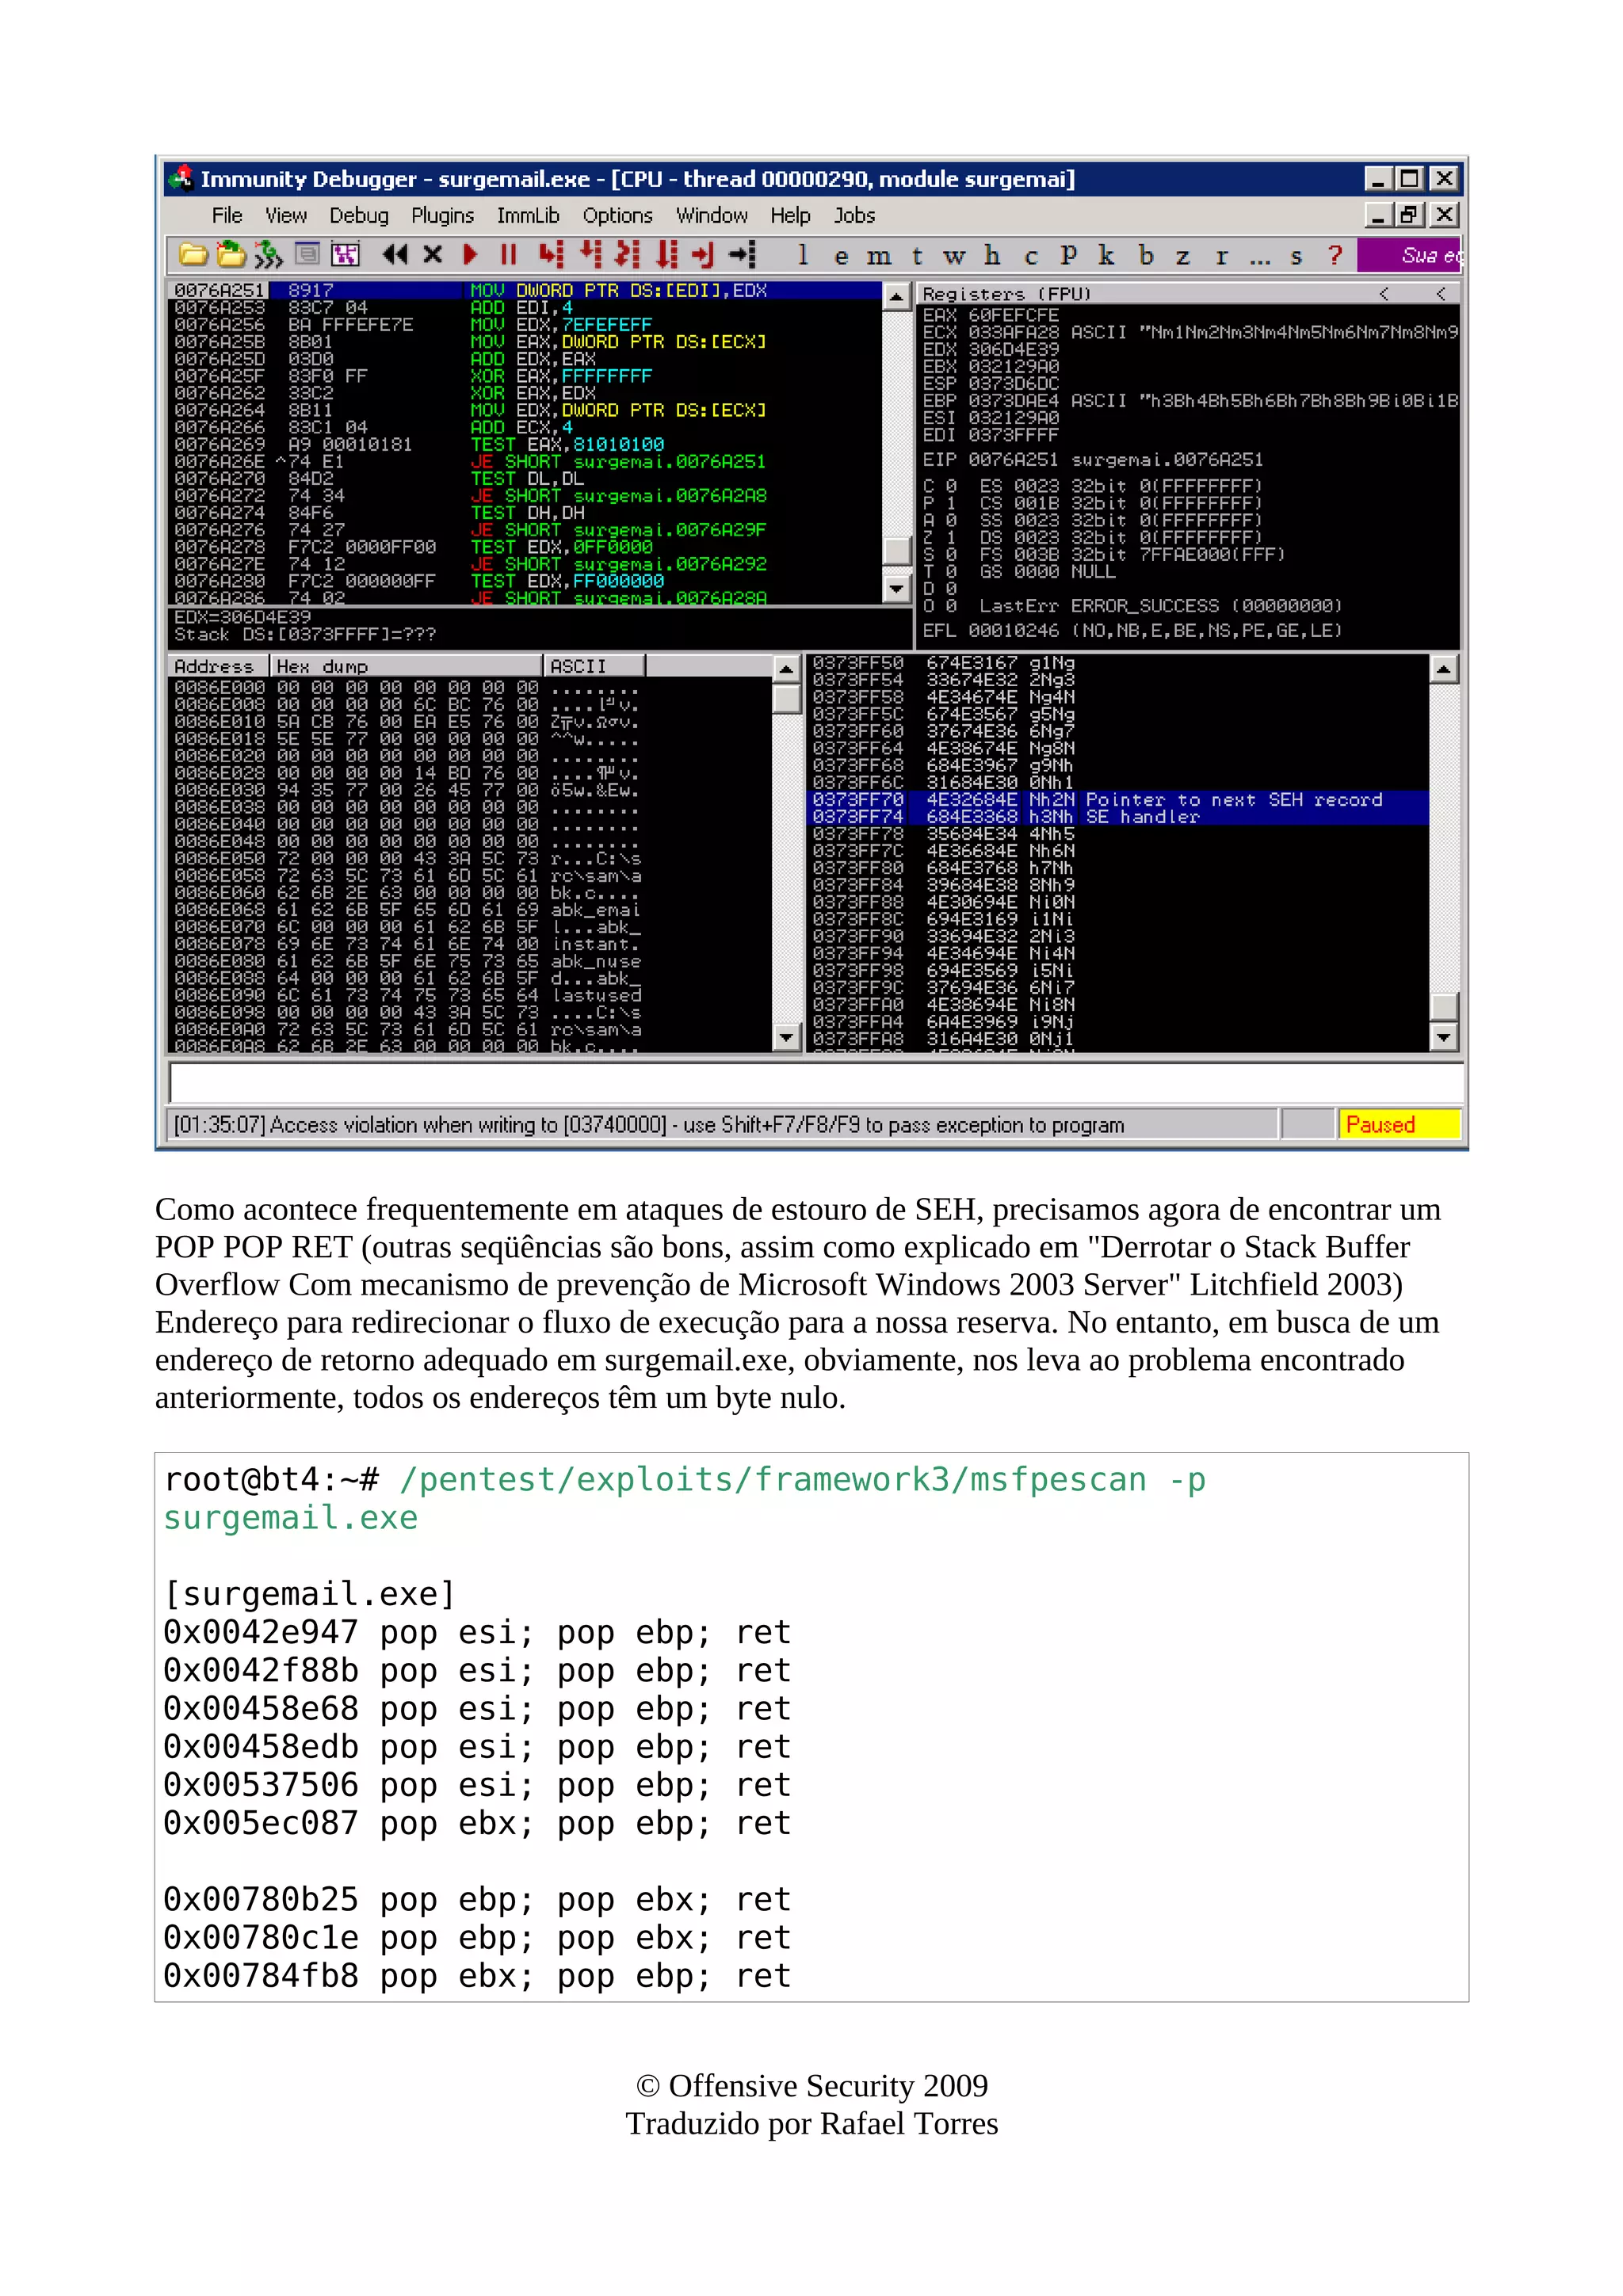Click the red question mark help icon

tap(1335, 255)
